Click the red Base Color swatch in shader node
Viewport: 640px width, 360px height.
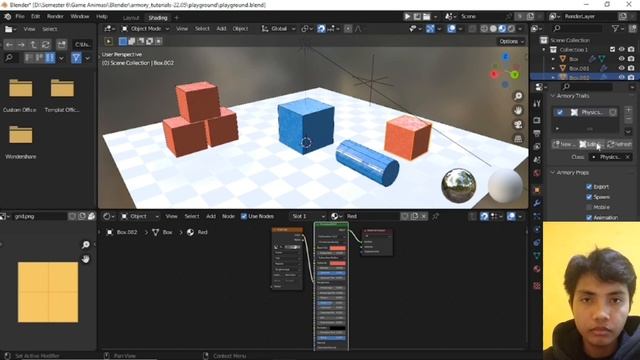point(338,248)
